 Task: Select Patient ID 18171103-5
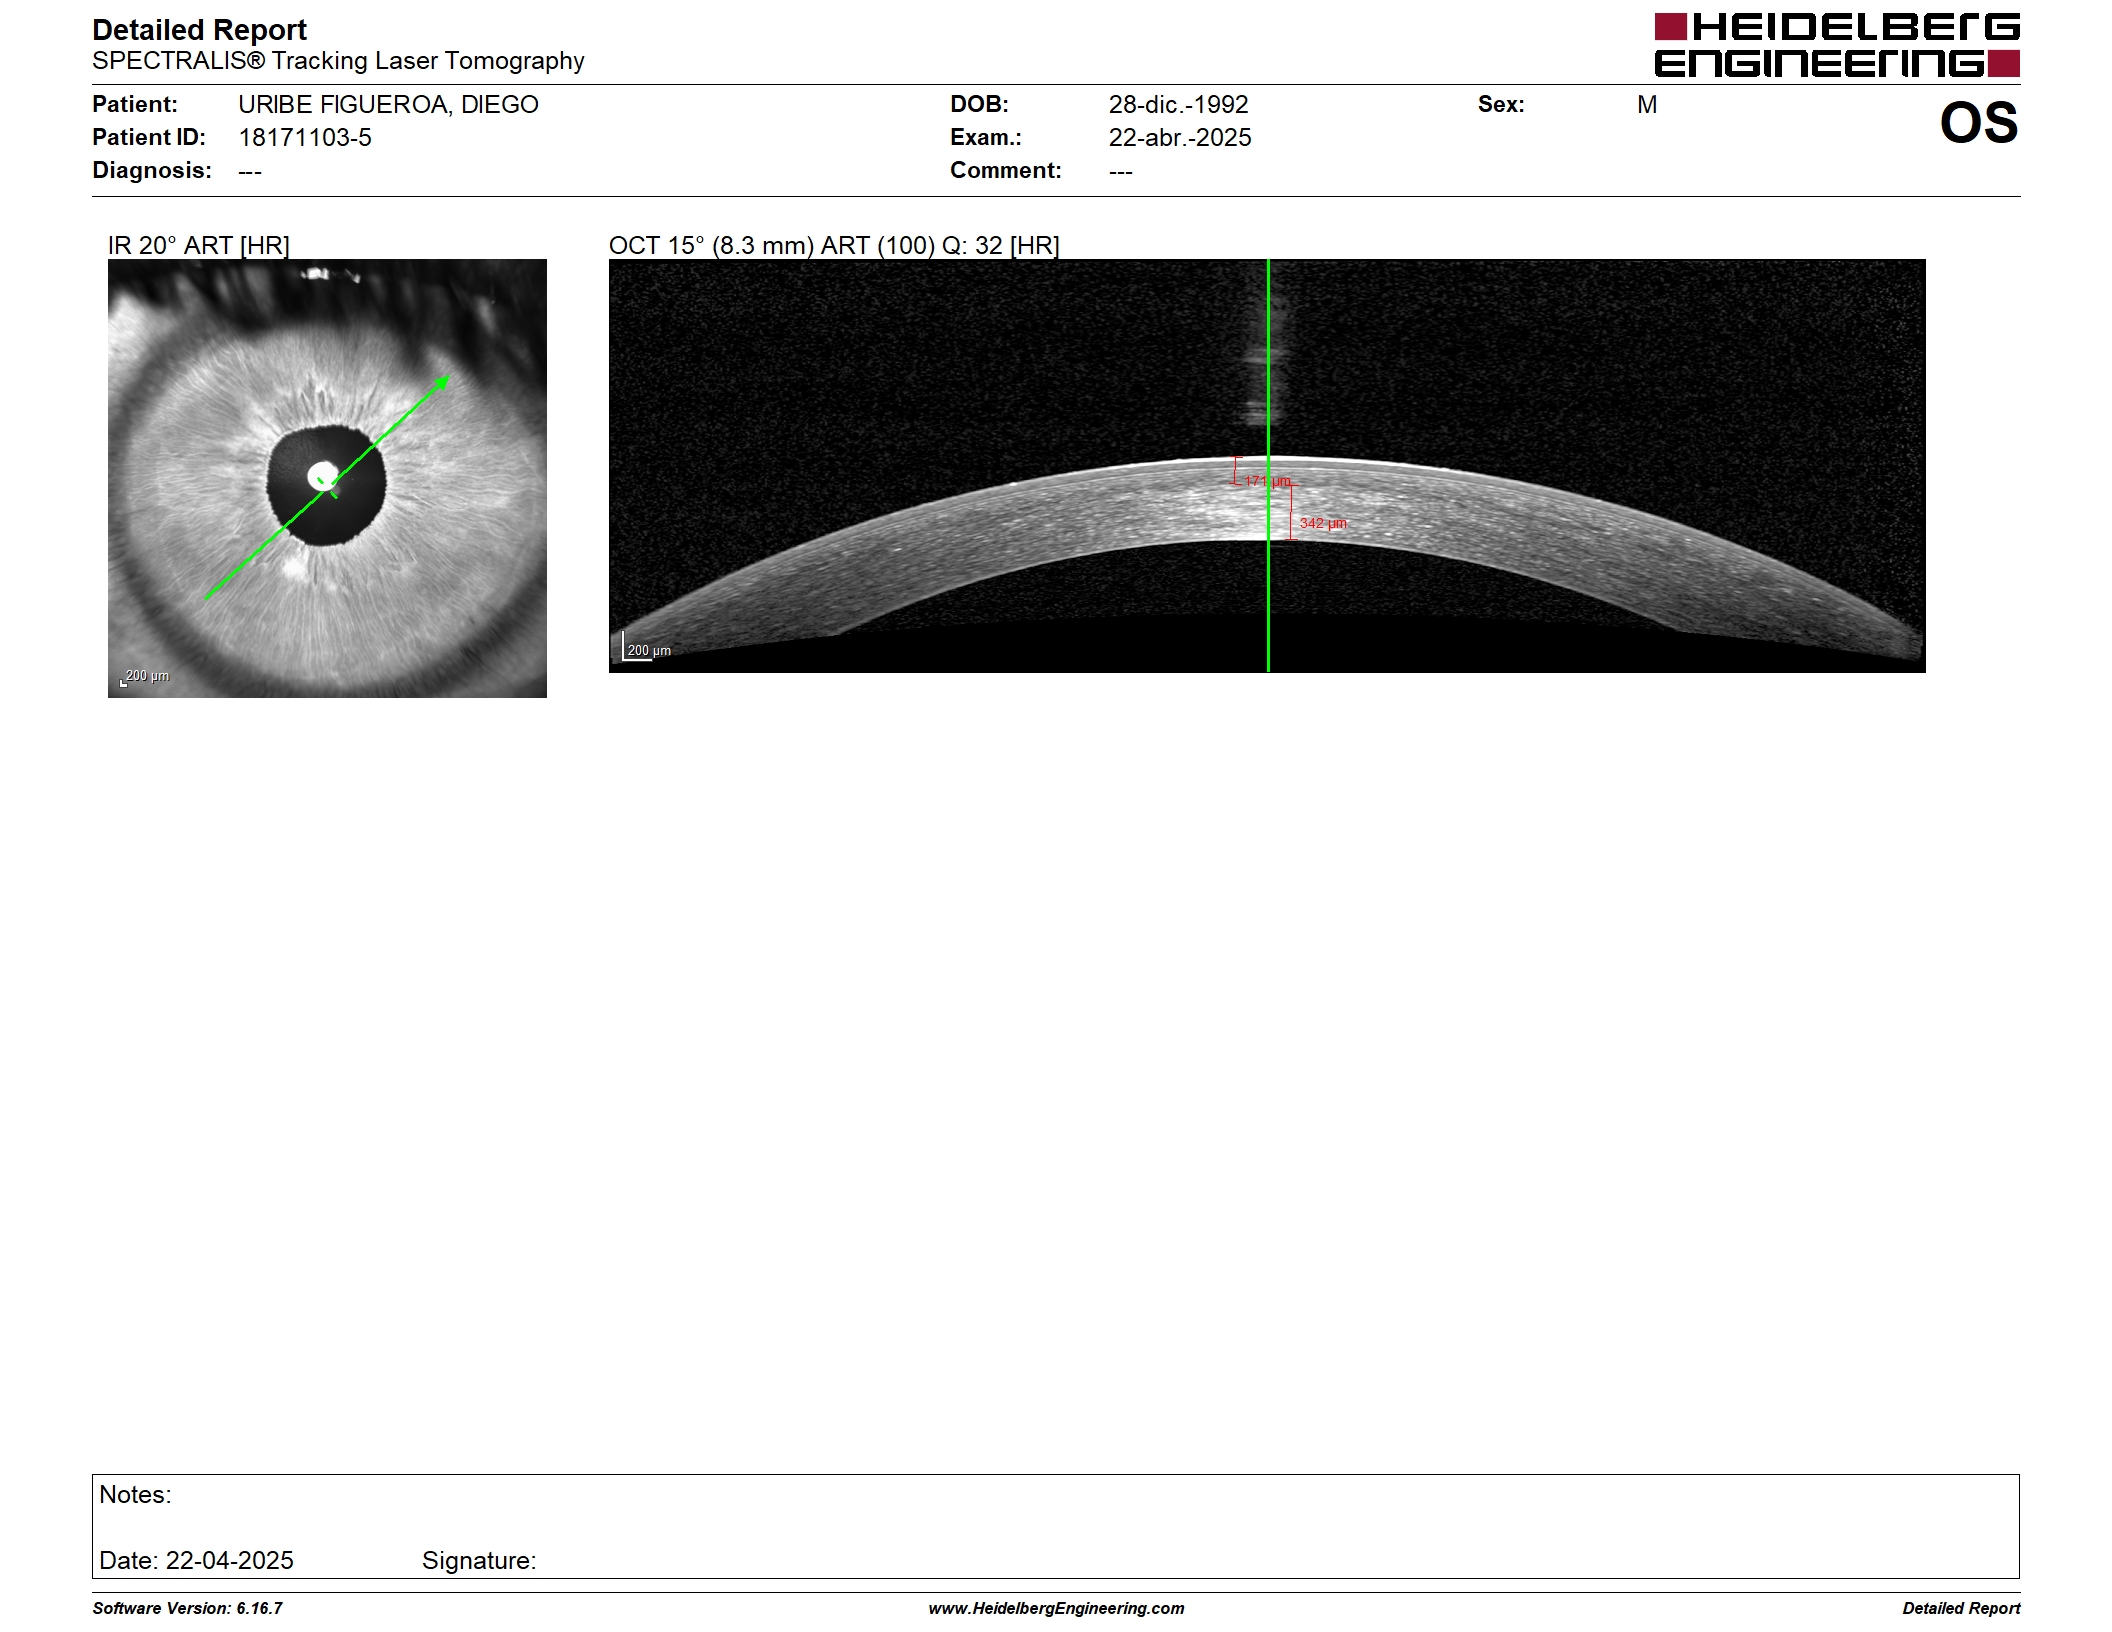[305, 138]
